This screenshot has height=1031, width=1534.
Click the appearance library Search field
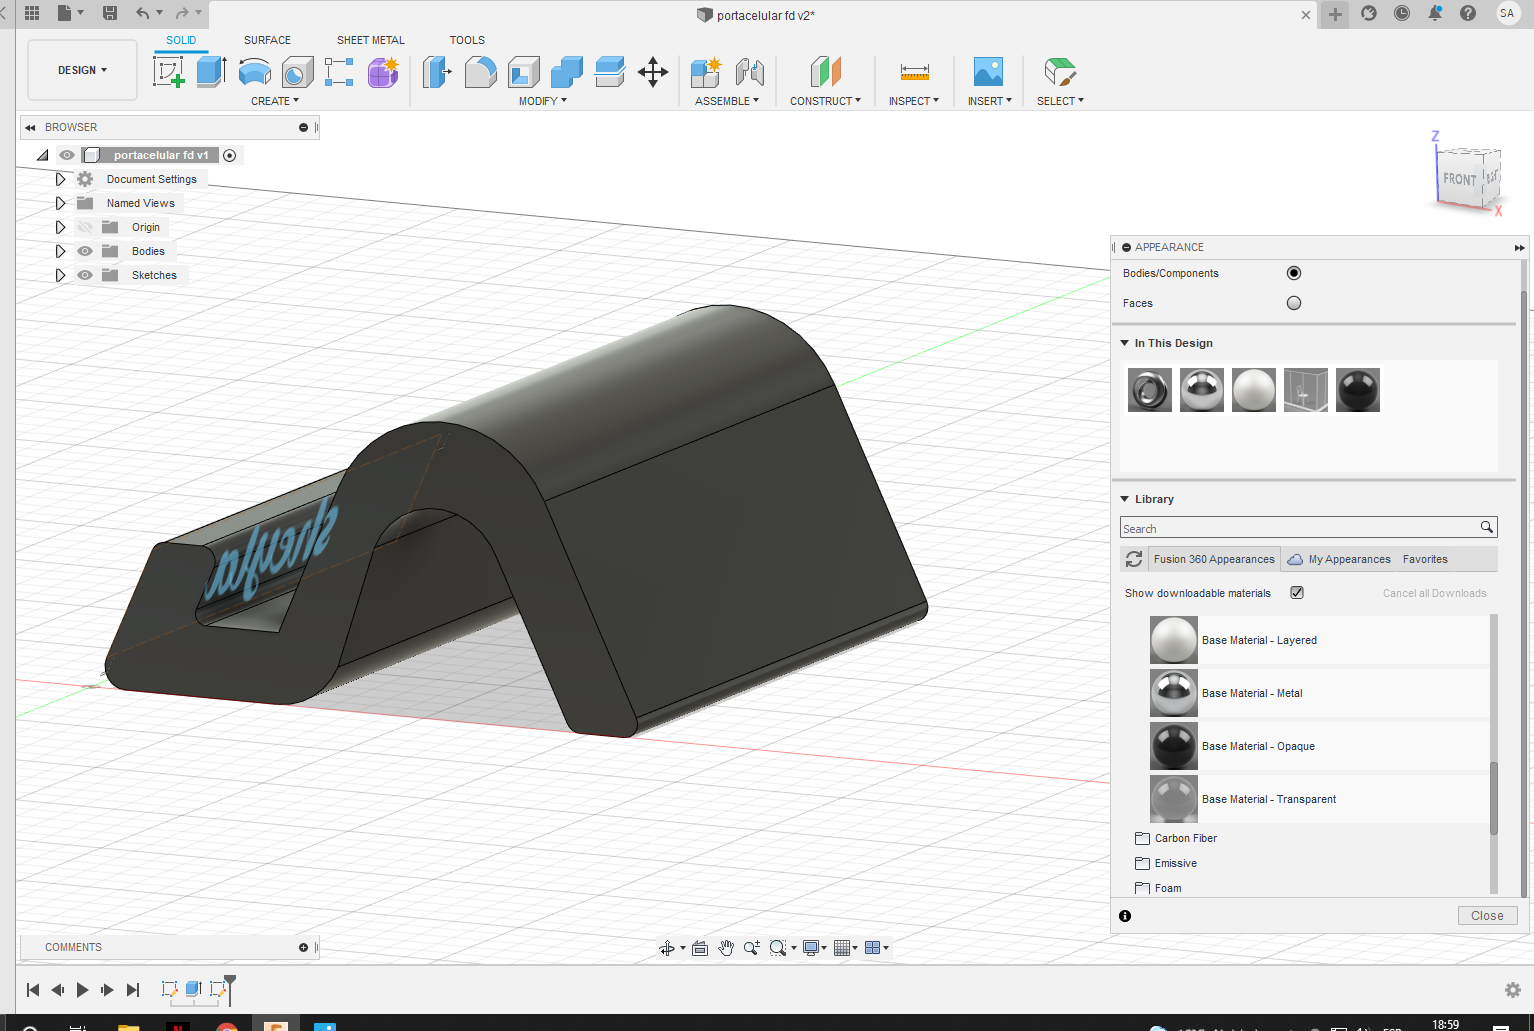pos(1299,528)
